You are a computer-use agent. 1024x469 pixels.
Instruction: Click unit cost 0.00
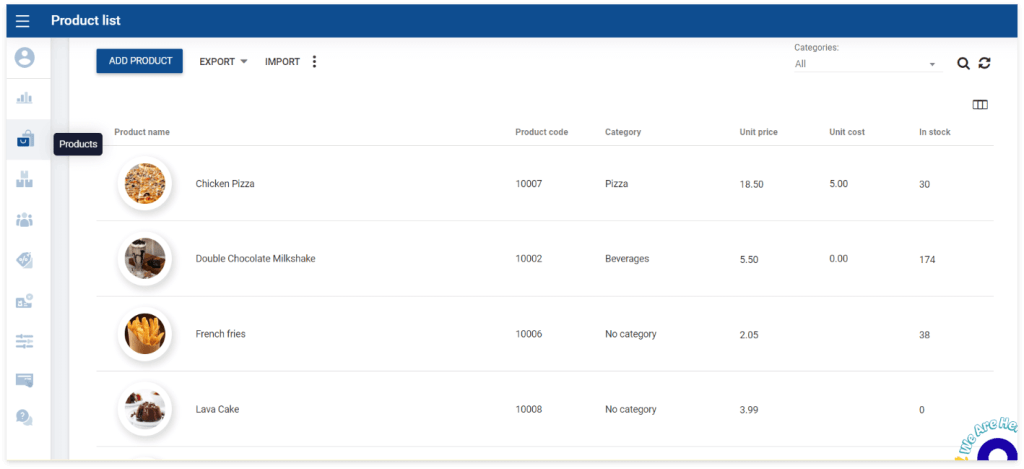click(x=839, y=259)
